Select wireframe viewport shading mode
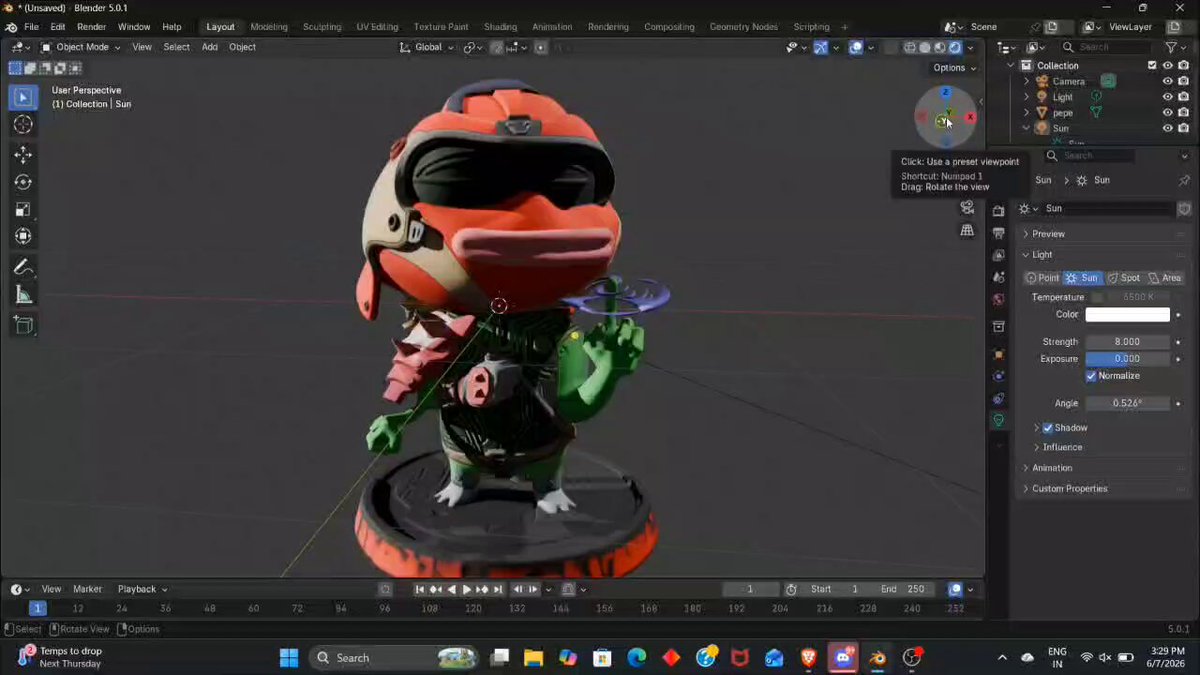 (x=910, y=47)
